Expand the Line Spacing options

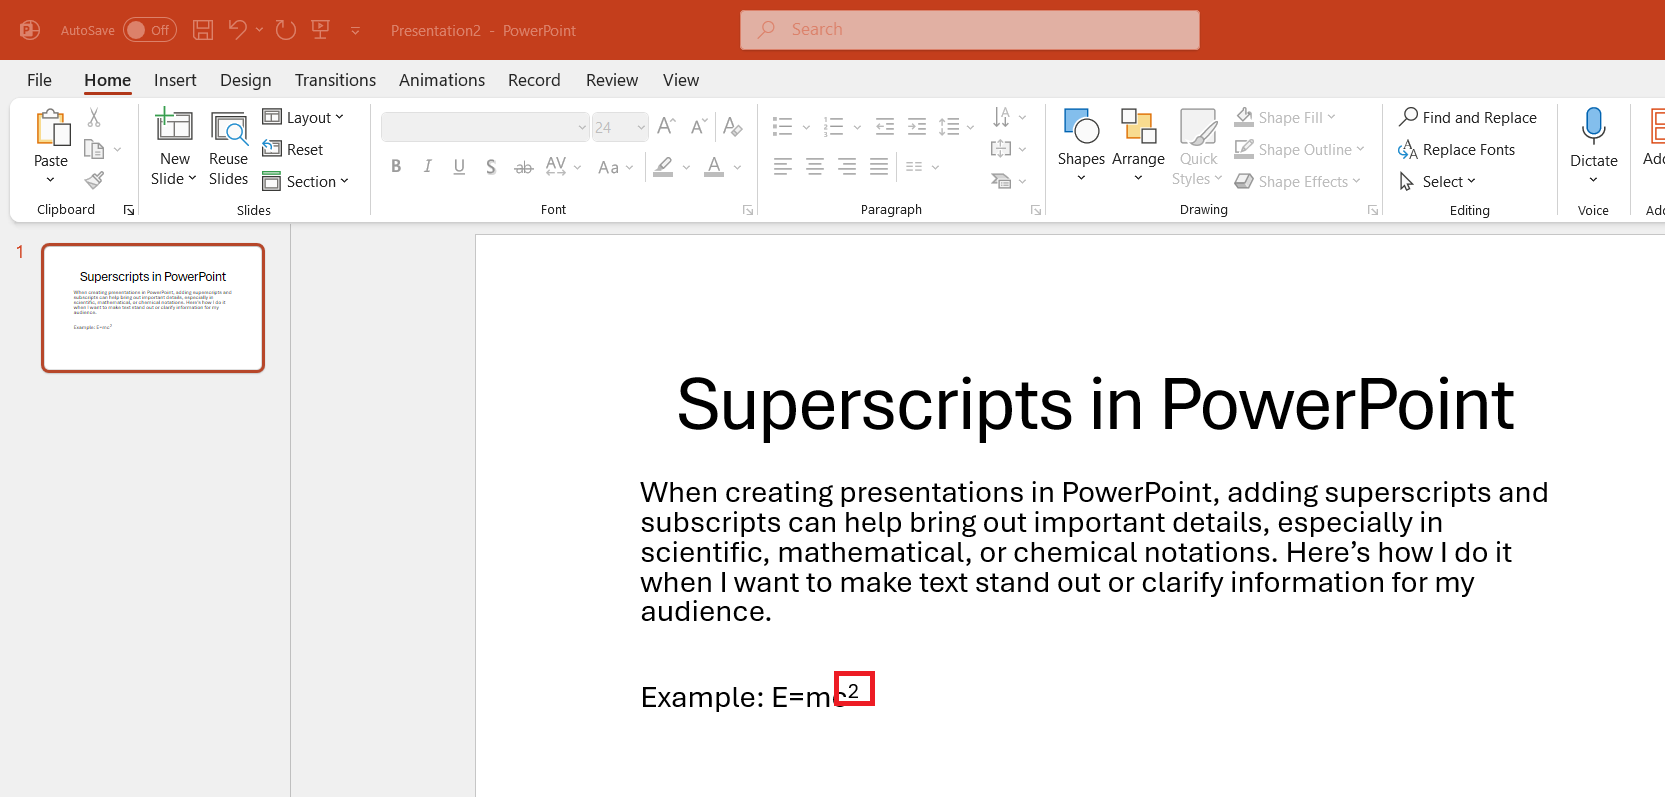click(956, 126)
